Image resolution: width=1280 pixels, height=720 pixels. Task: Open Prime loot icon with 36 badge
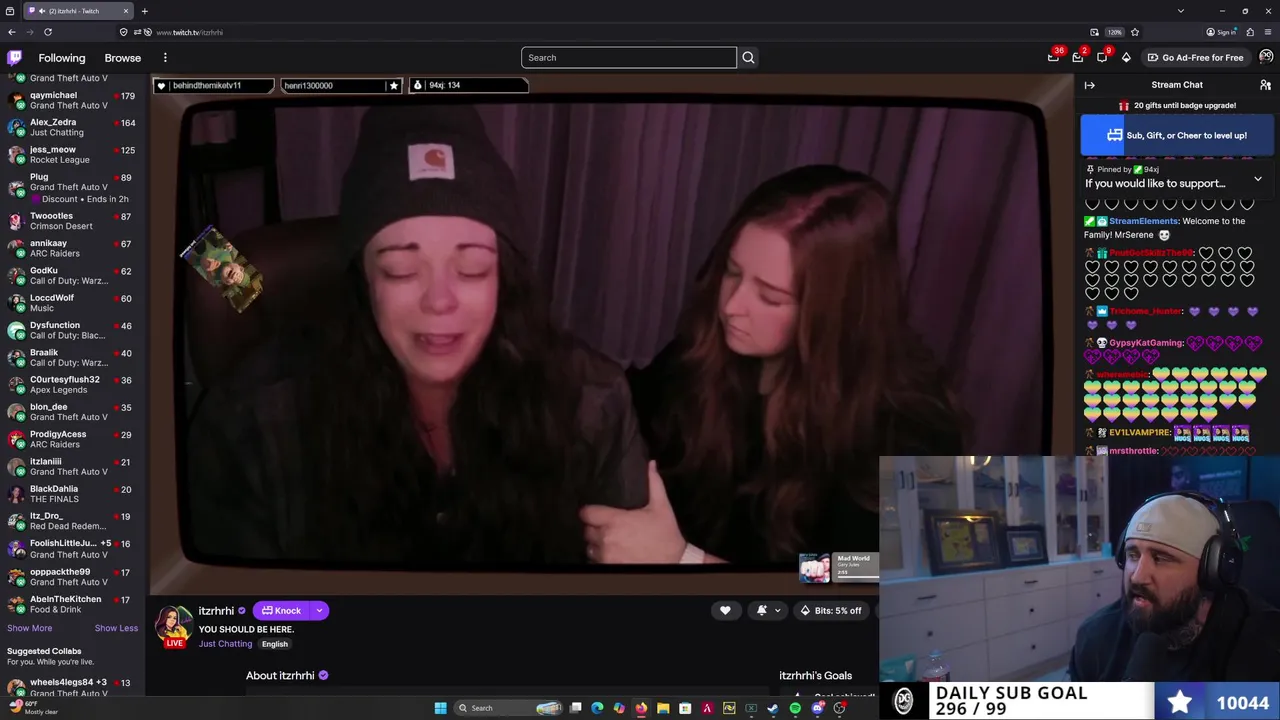[x=1053, y=58]
